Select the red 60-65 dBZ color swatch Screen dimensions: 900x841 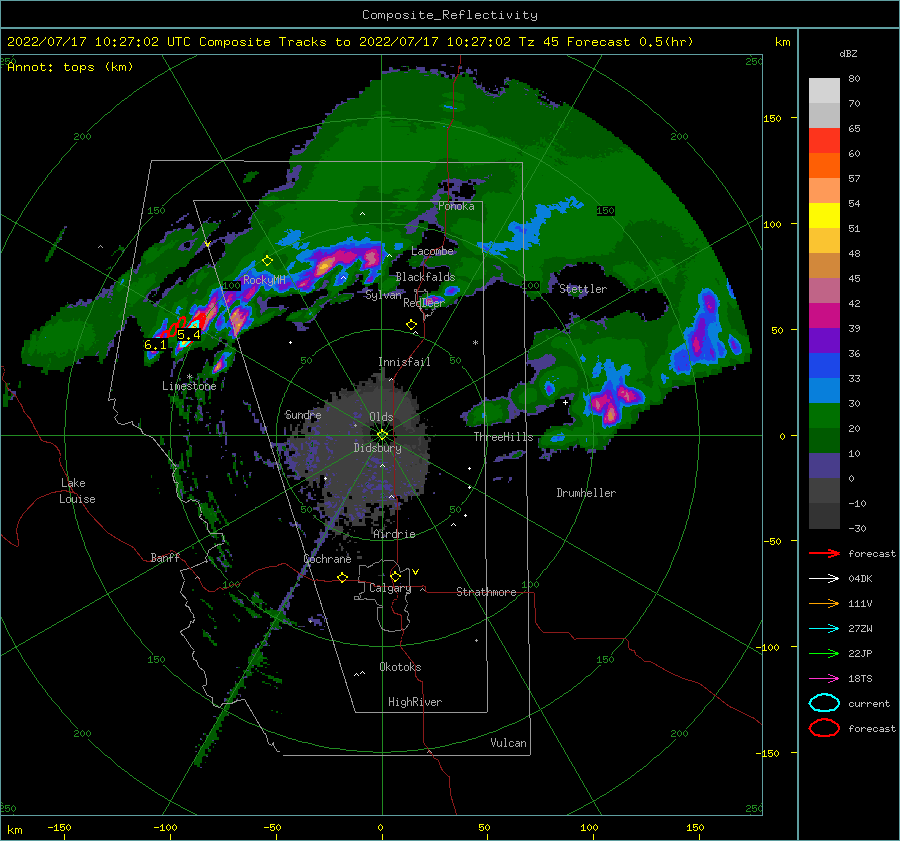[824, 141]
